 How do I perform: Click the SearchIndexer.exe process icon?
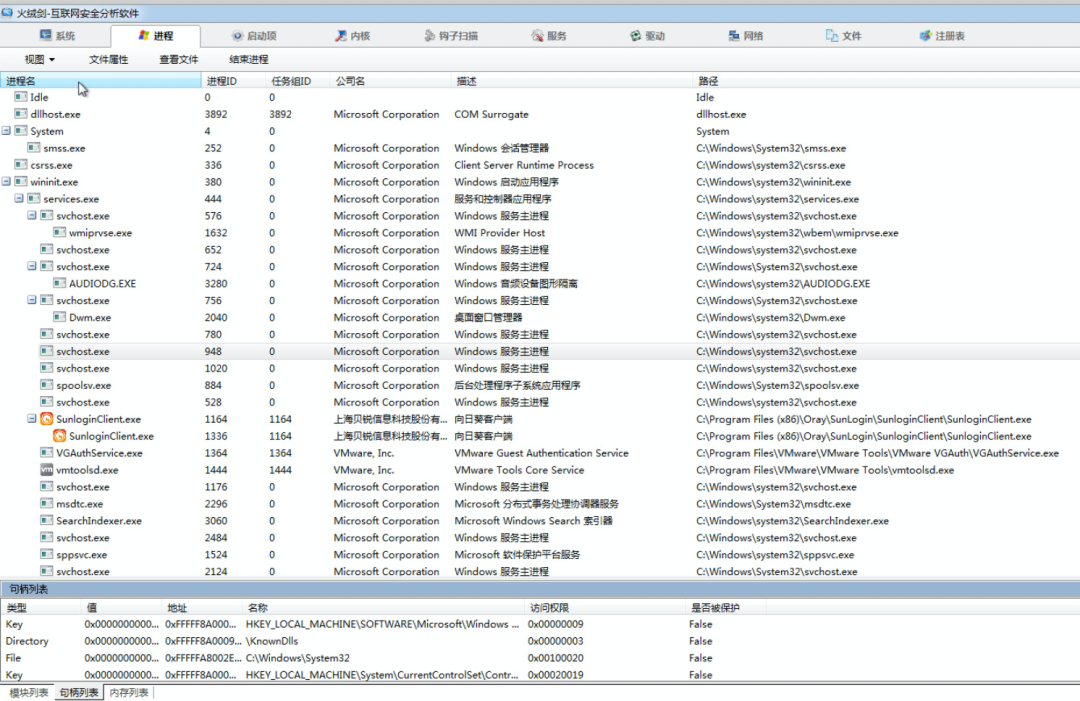(x=46, y=521)
